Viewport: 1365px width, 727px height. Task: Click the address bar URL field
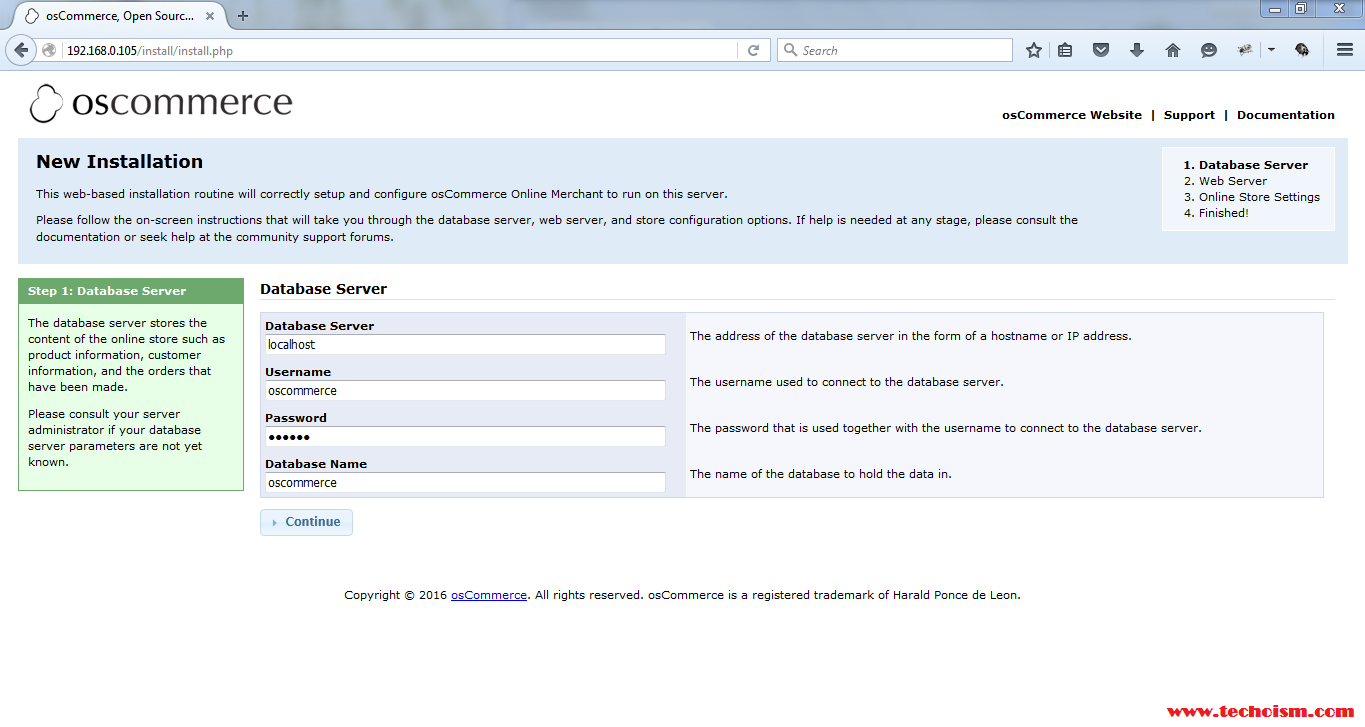click(402, 50)
